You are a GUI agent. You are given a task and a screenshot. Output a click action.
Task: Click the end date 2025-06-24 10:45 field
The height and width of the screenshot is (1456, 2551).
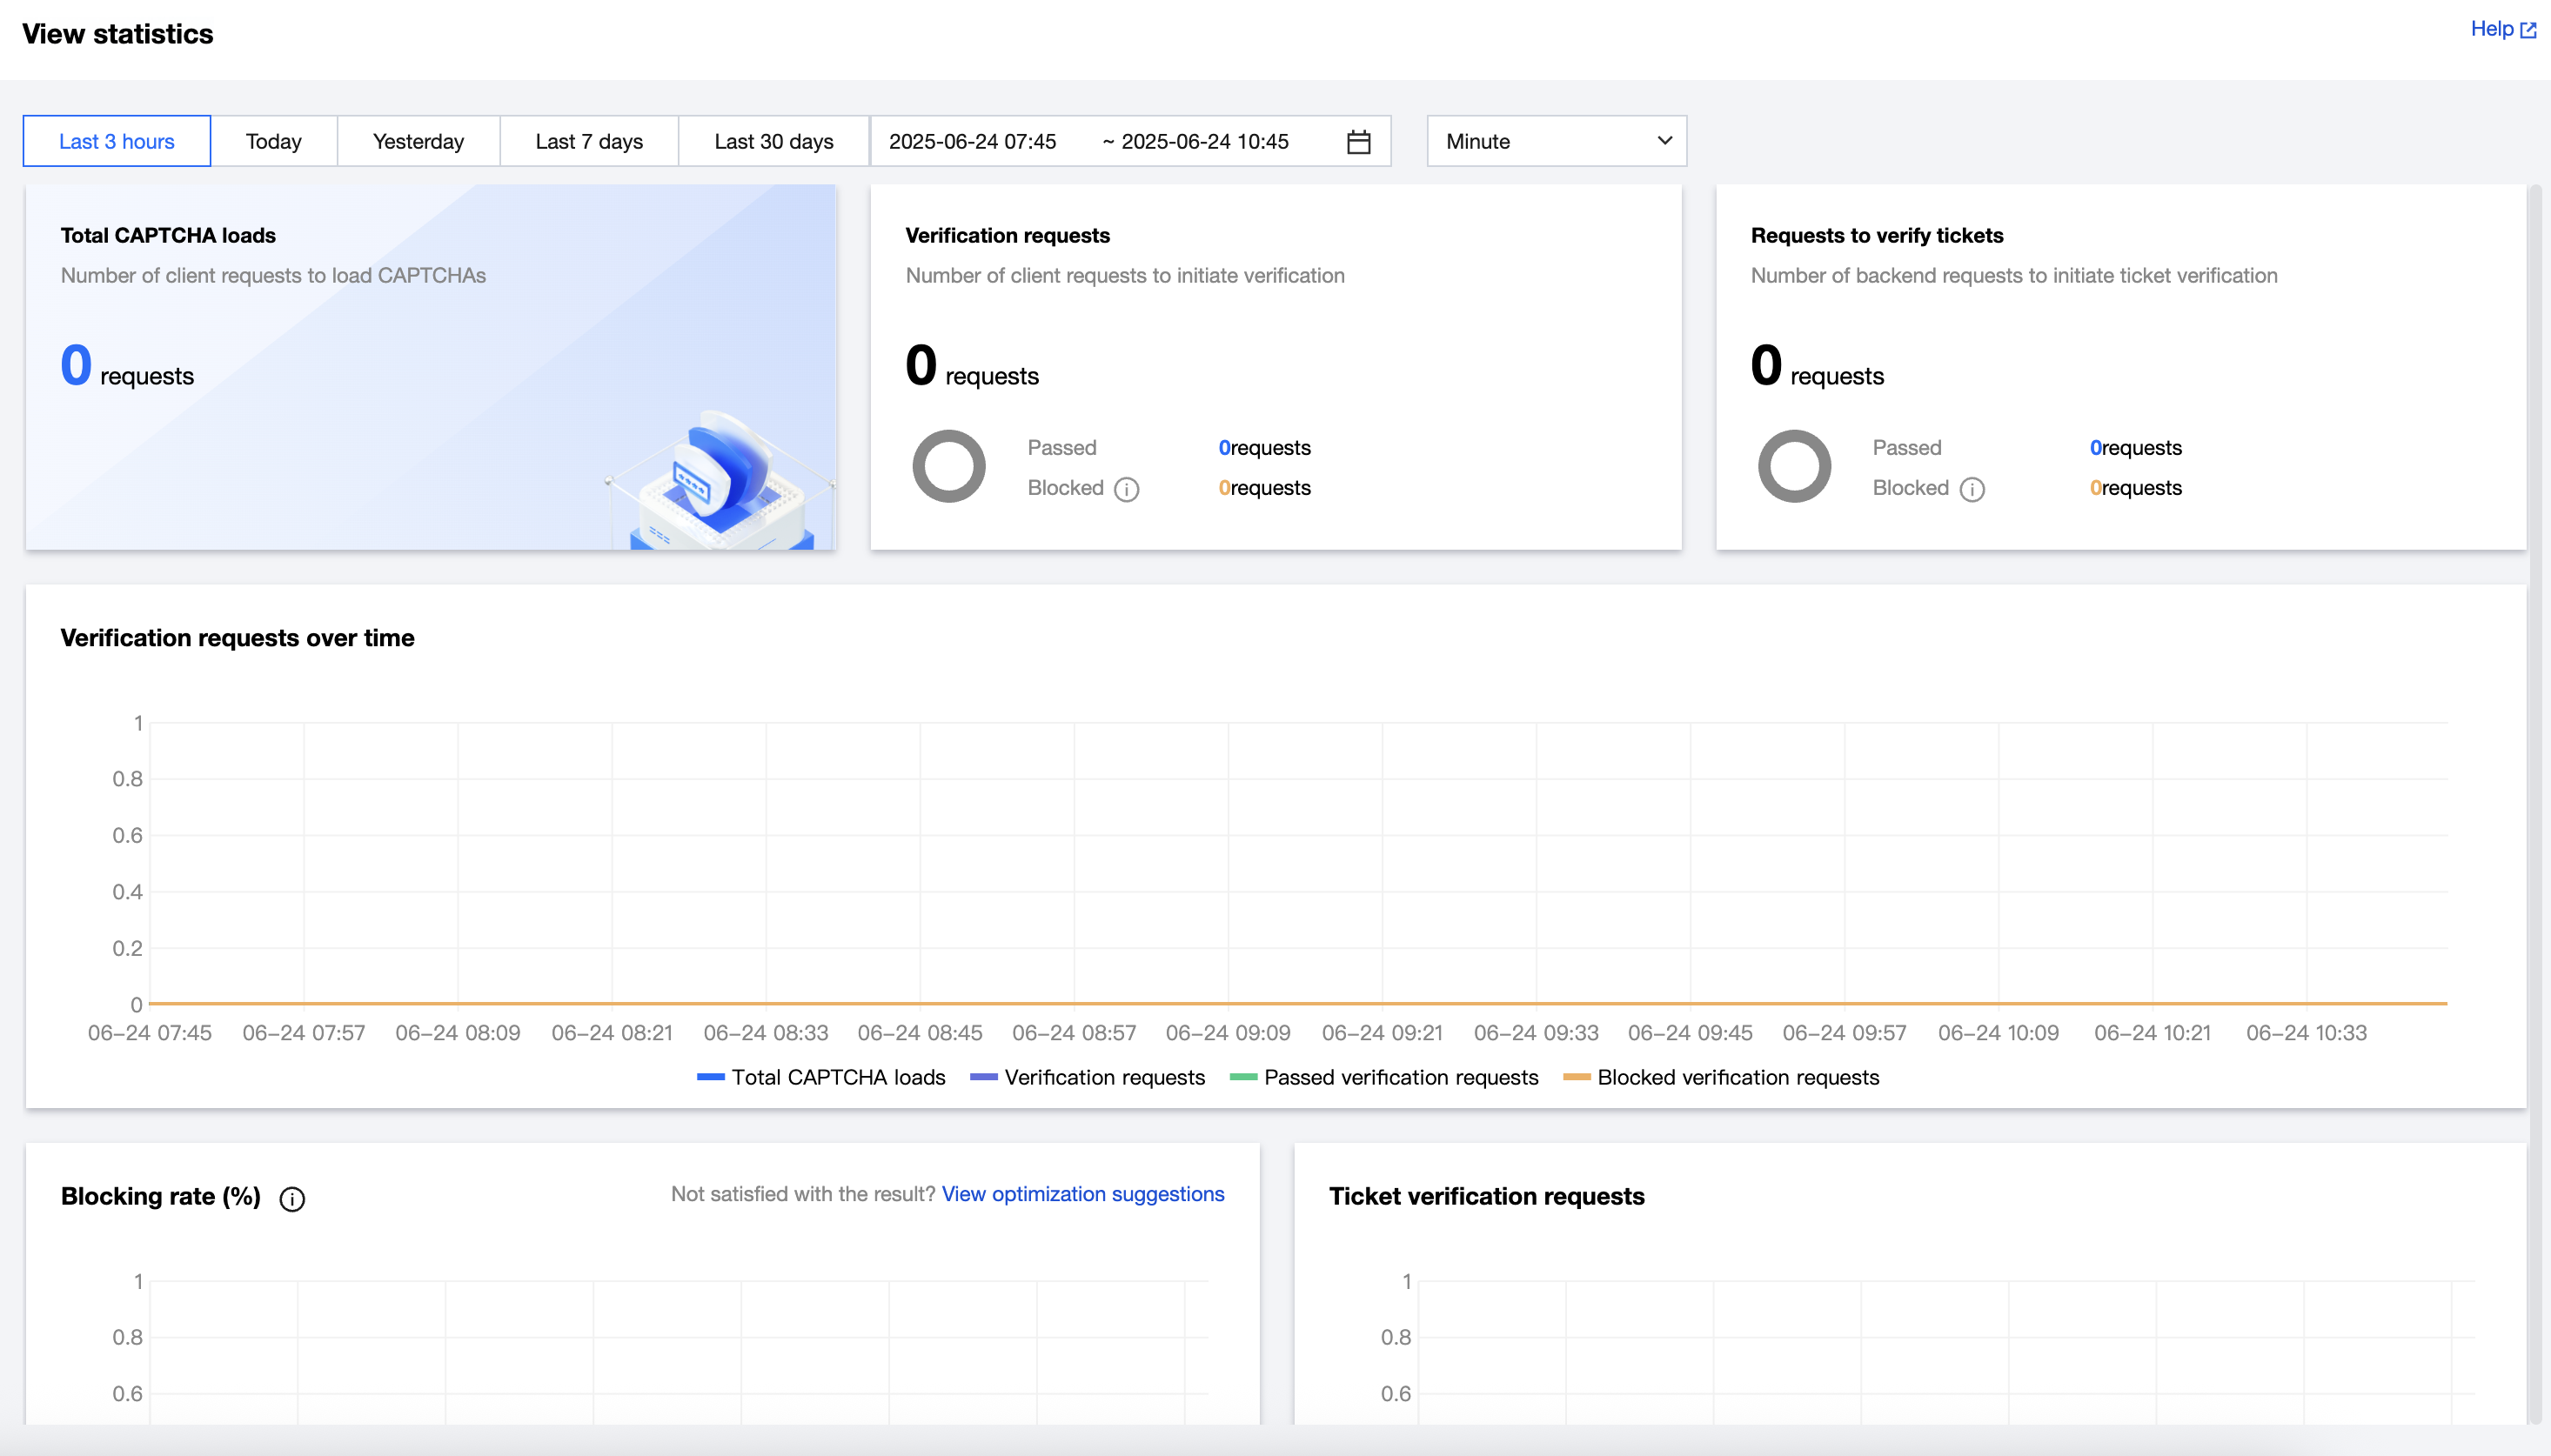tap(1204, 142)
